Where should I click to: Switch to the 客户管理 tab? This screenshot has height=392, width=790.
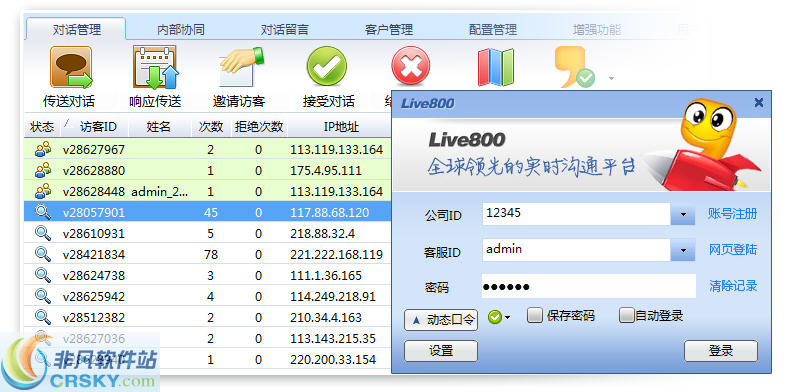tap(389, 30)
